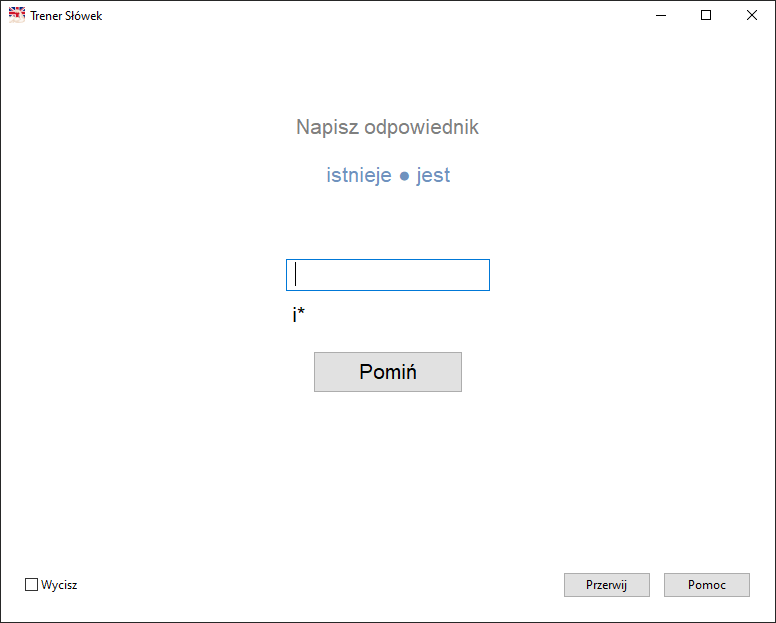Click the "i*" hint text
The image size is (776, 623).
pos(298,316)
